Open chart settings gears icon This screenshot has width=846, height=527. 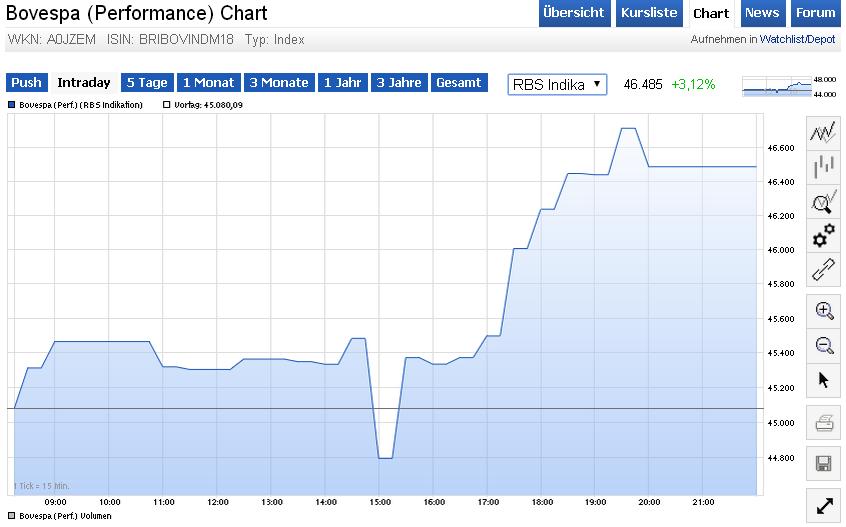[824, 235]
